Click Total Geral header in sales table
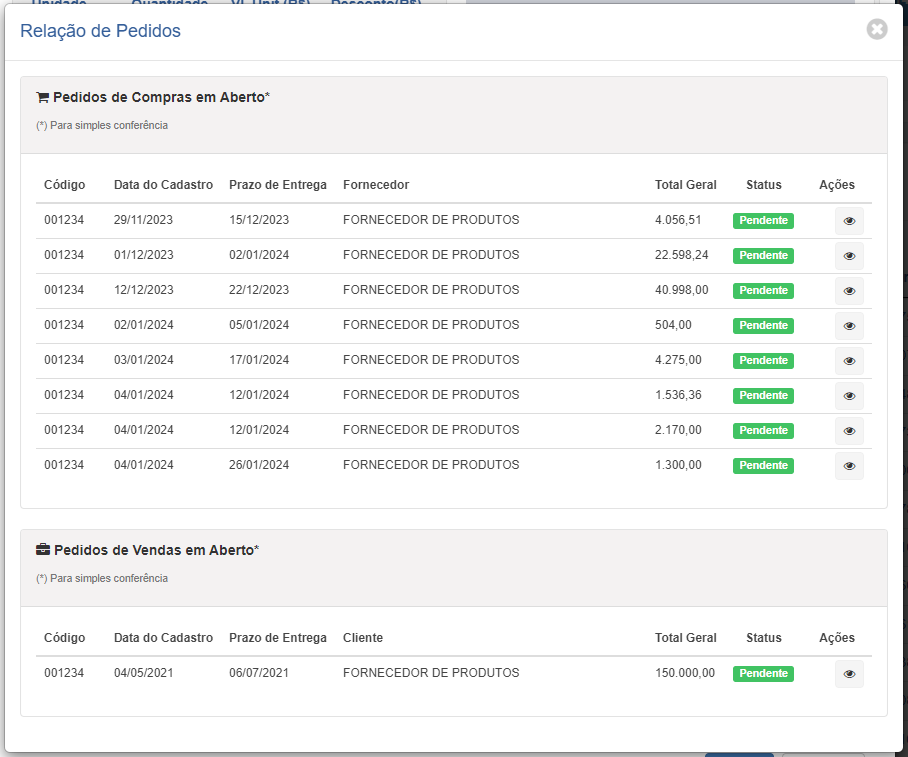Image resolution: width=908 pixels, height=757 pixels. [686, 638]
